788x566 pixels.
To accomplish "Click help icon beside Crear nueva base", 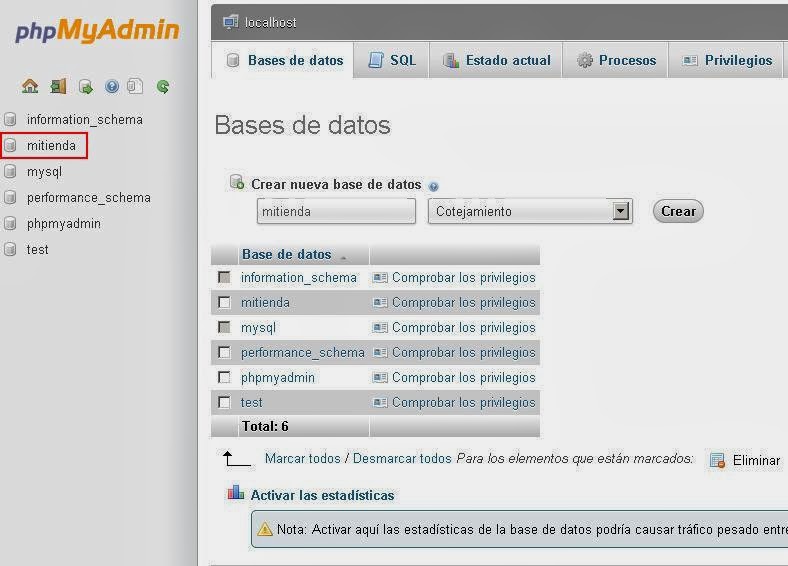I will (433, 186).
